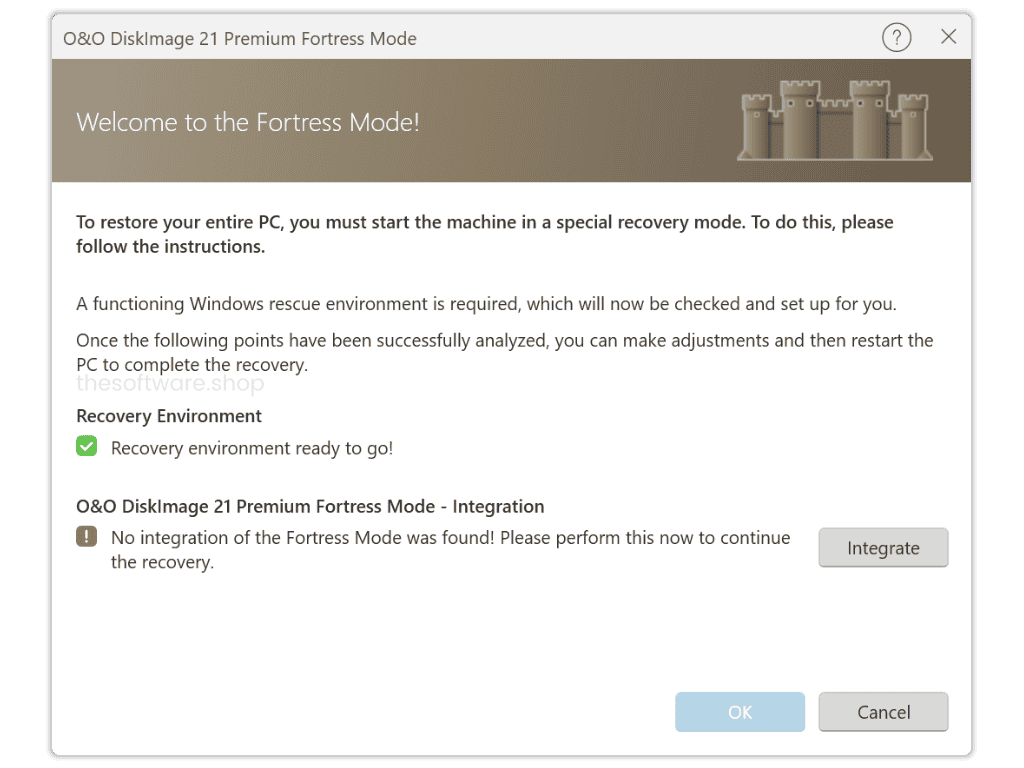Confirm with the OK button
Viewport: 1024px width, 768px height.
click(740, 712)
